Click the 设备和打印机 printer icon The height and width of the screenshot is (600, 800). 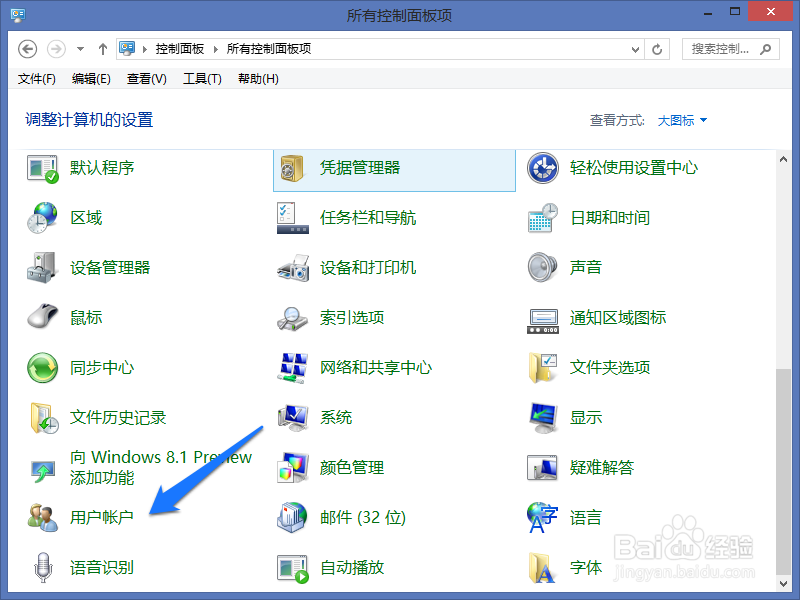click(293, 268)
